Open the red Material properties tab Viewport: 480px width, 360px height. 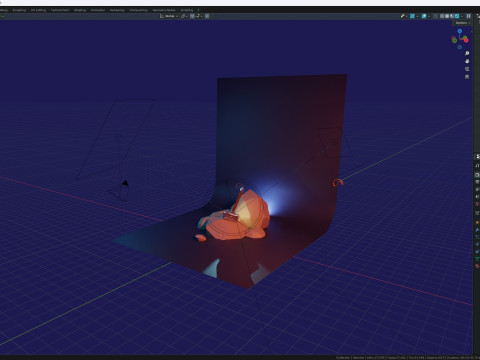point(477,266)
